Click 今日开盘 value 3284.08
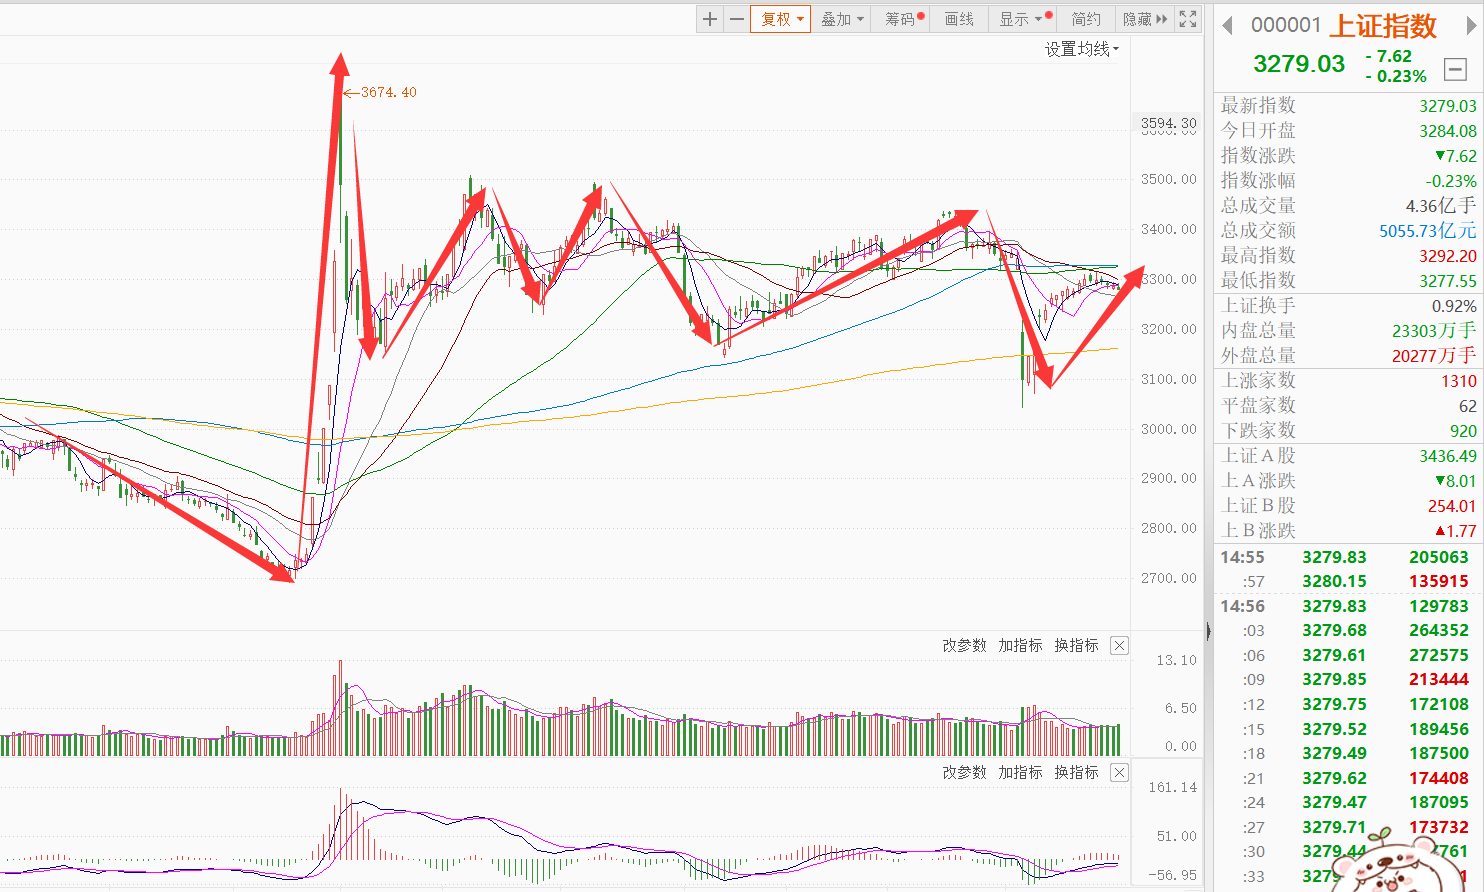1484x892 pixels. pyautogui.click(x=1447, y=131)
